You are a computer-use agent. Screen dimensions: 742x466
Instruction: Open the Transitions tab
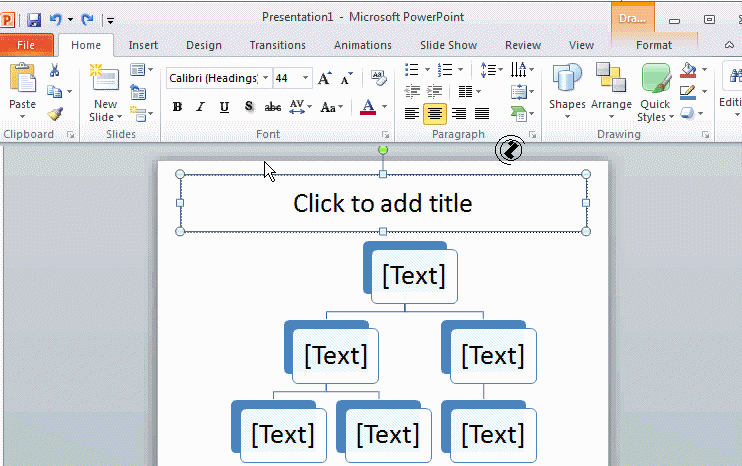click(277, 45)
